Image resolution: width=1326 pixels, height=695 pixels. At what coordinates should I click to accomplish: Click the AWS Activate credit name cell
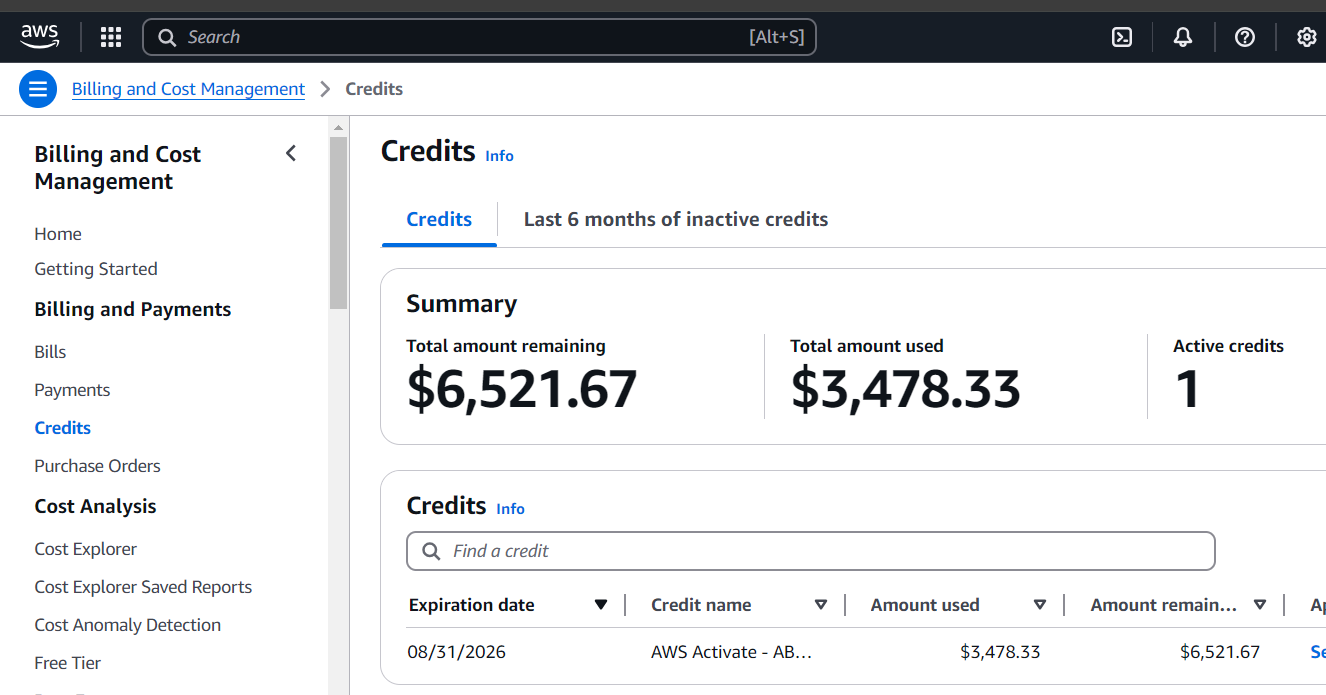pos(732,652)
